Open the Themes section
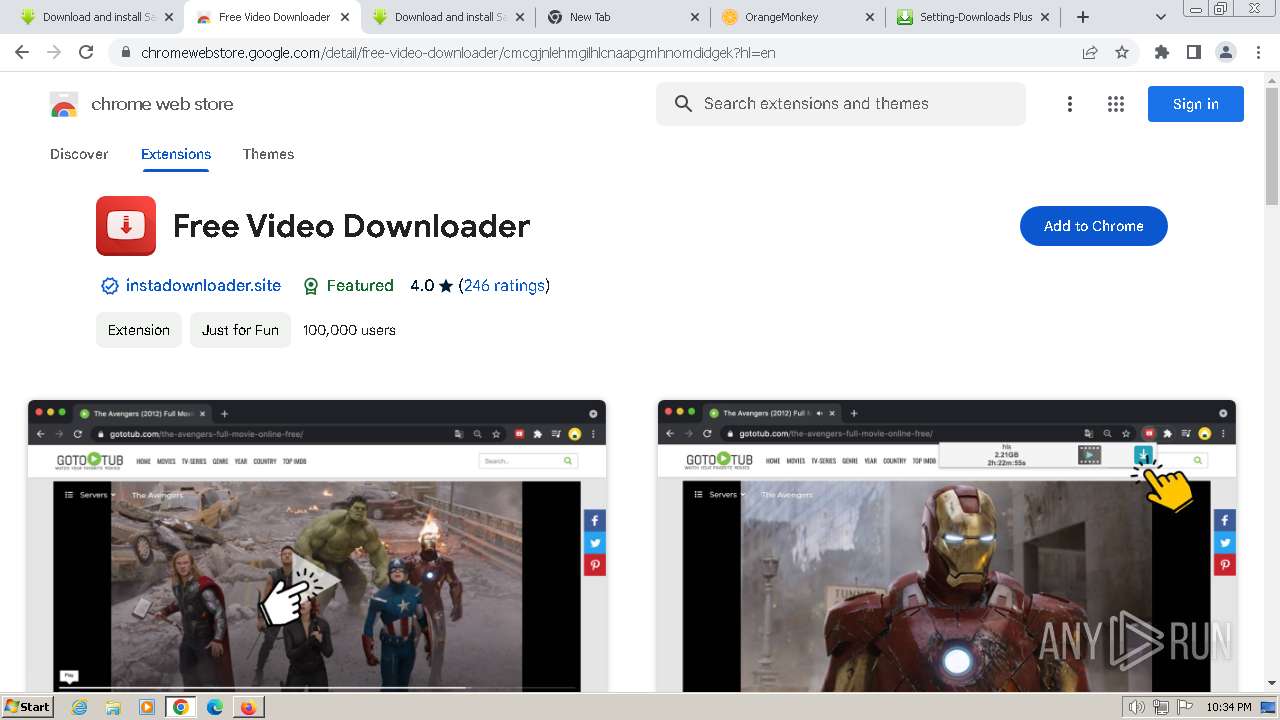 pyautogui.click(x=268, y=154)
